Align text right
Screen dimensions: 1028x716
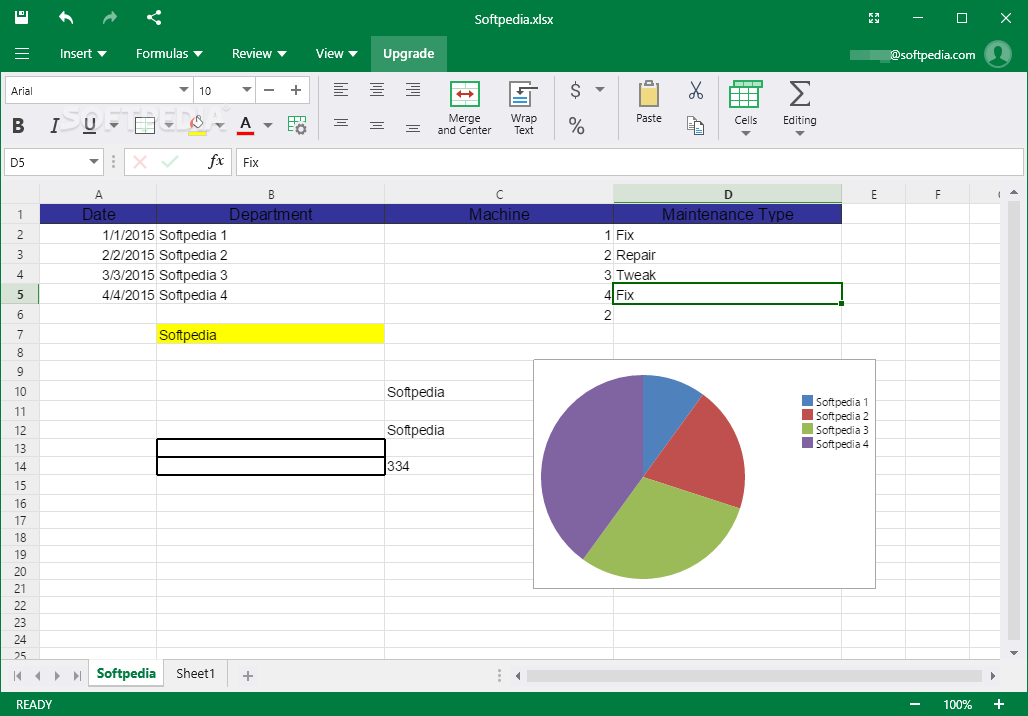tap(413, 90)
